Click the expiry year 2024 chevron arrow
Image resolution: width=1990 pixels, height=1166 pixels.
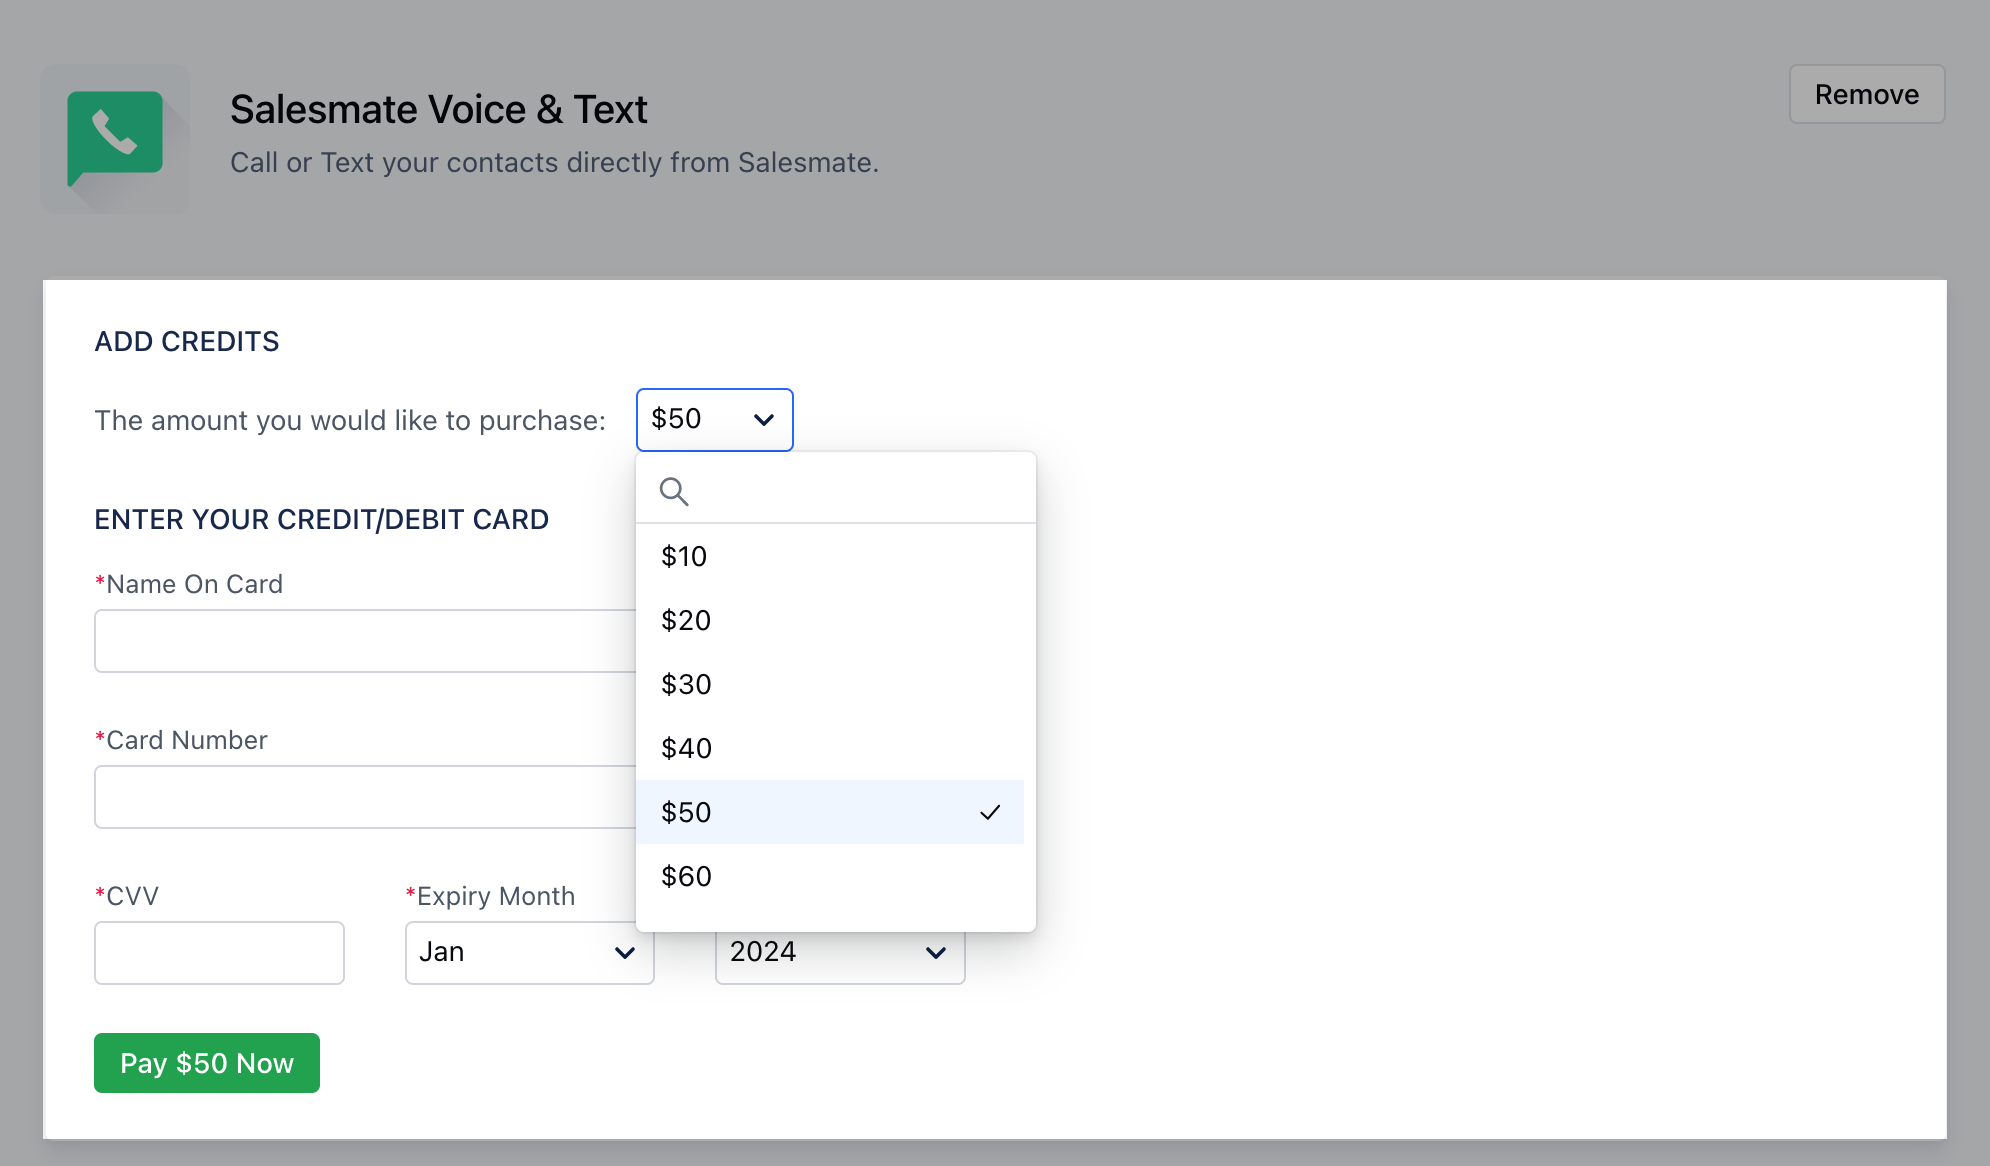[936, 953]
